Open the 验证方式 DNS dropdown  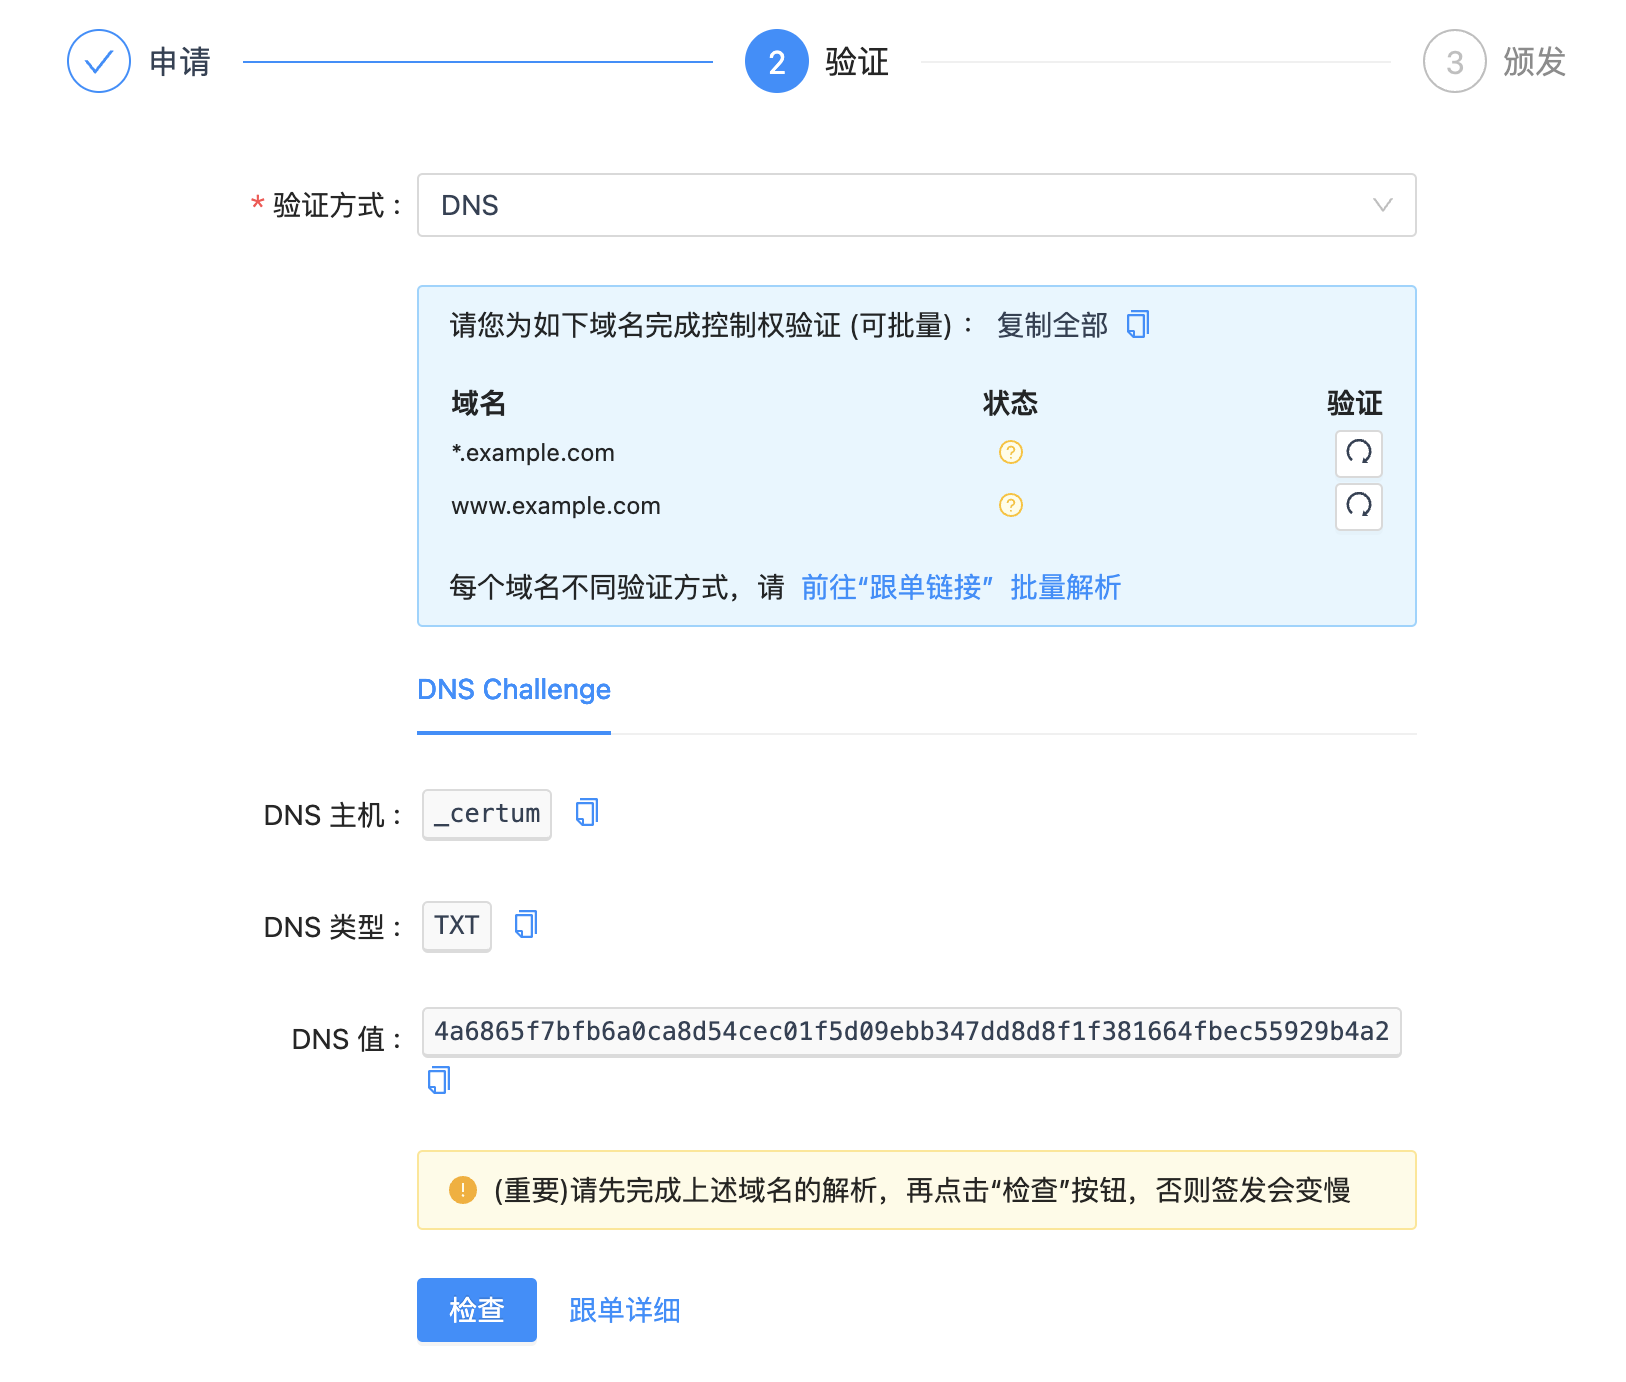click(x=900, y=205)
